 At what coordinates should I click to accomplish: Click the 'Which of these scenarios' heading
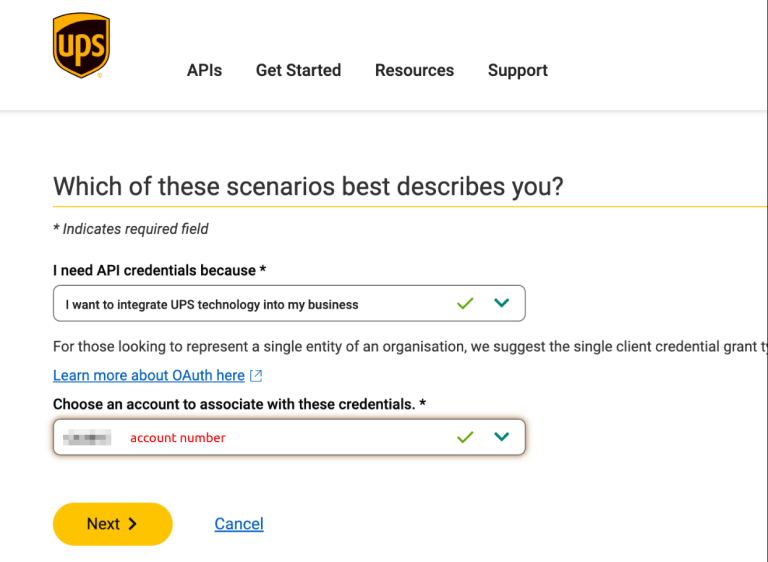(x=308, y=186)
